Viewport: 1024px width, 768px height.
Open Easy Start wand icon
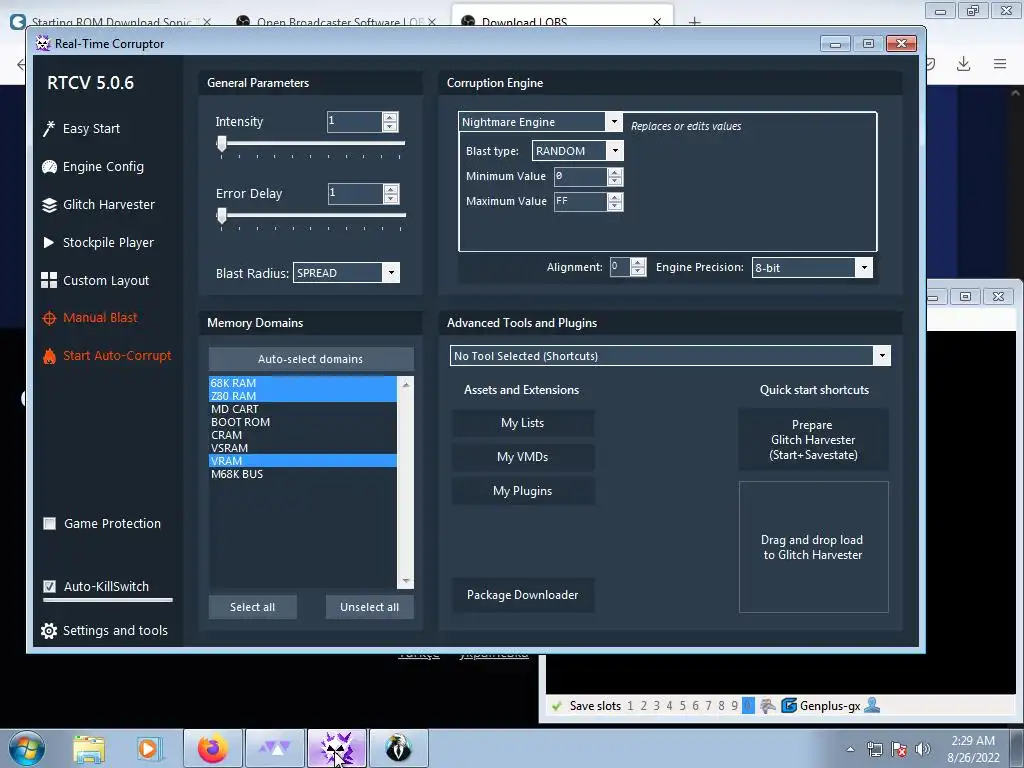(48, 129)
